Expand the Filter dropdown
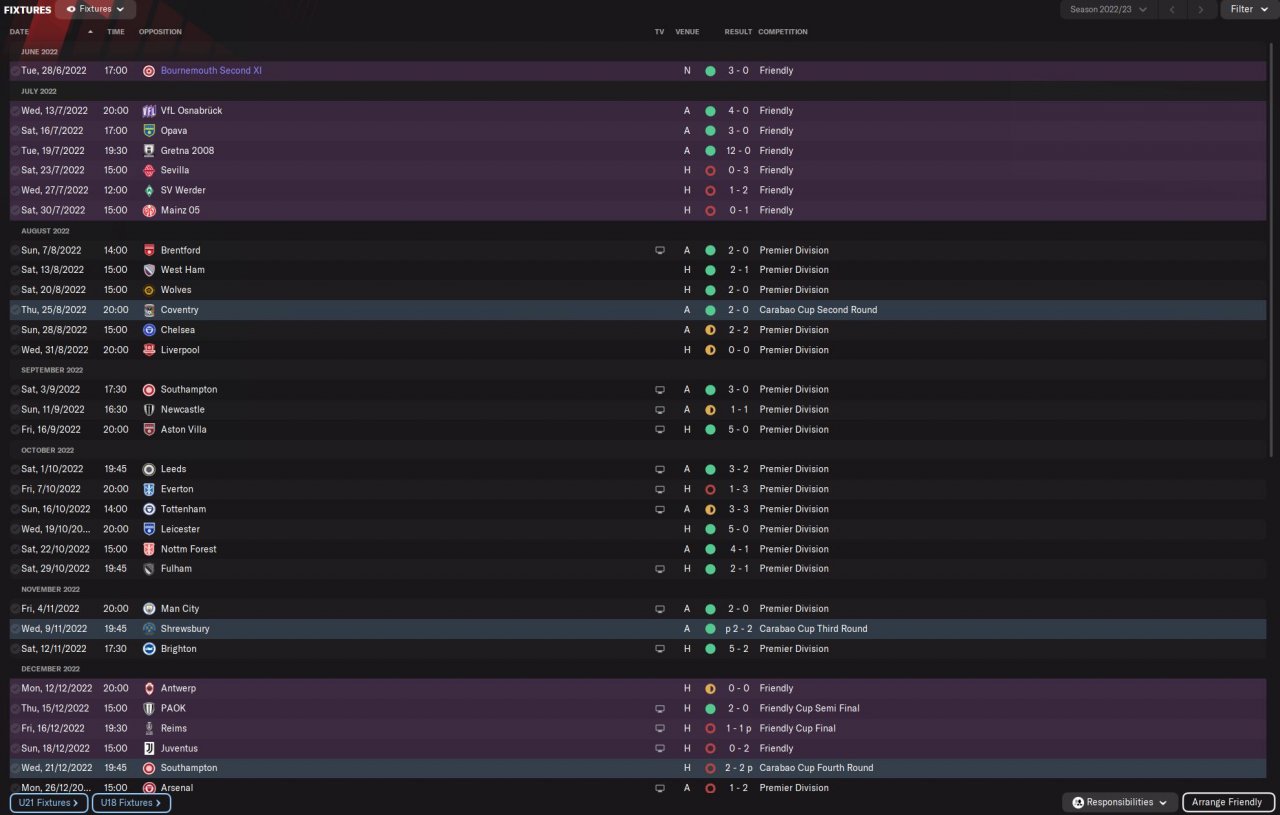The height and width of the screenshot is (815, 1280). [1246, 9]
